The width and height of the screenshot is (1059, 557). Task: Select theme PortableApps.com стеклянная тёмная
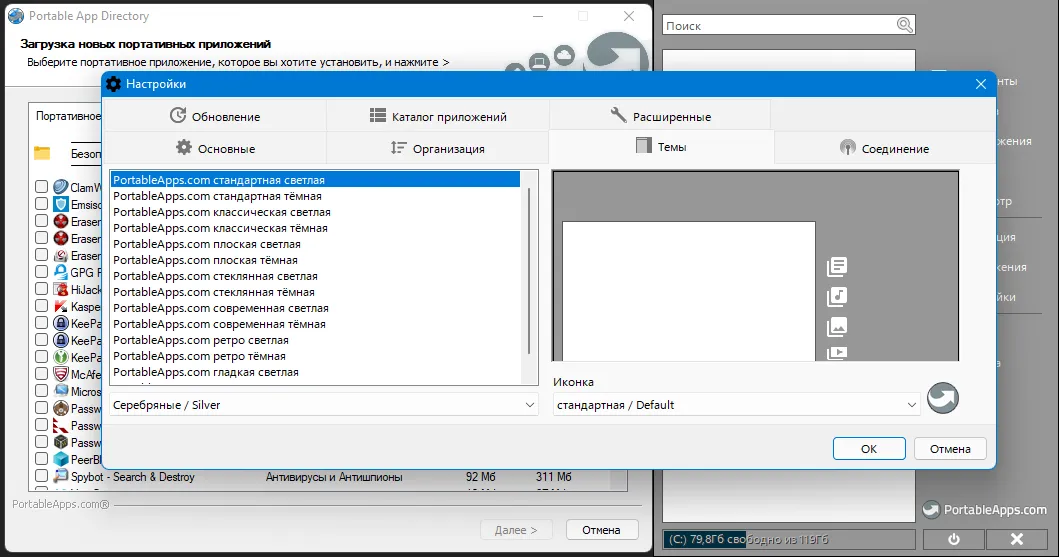point(213,292)
